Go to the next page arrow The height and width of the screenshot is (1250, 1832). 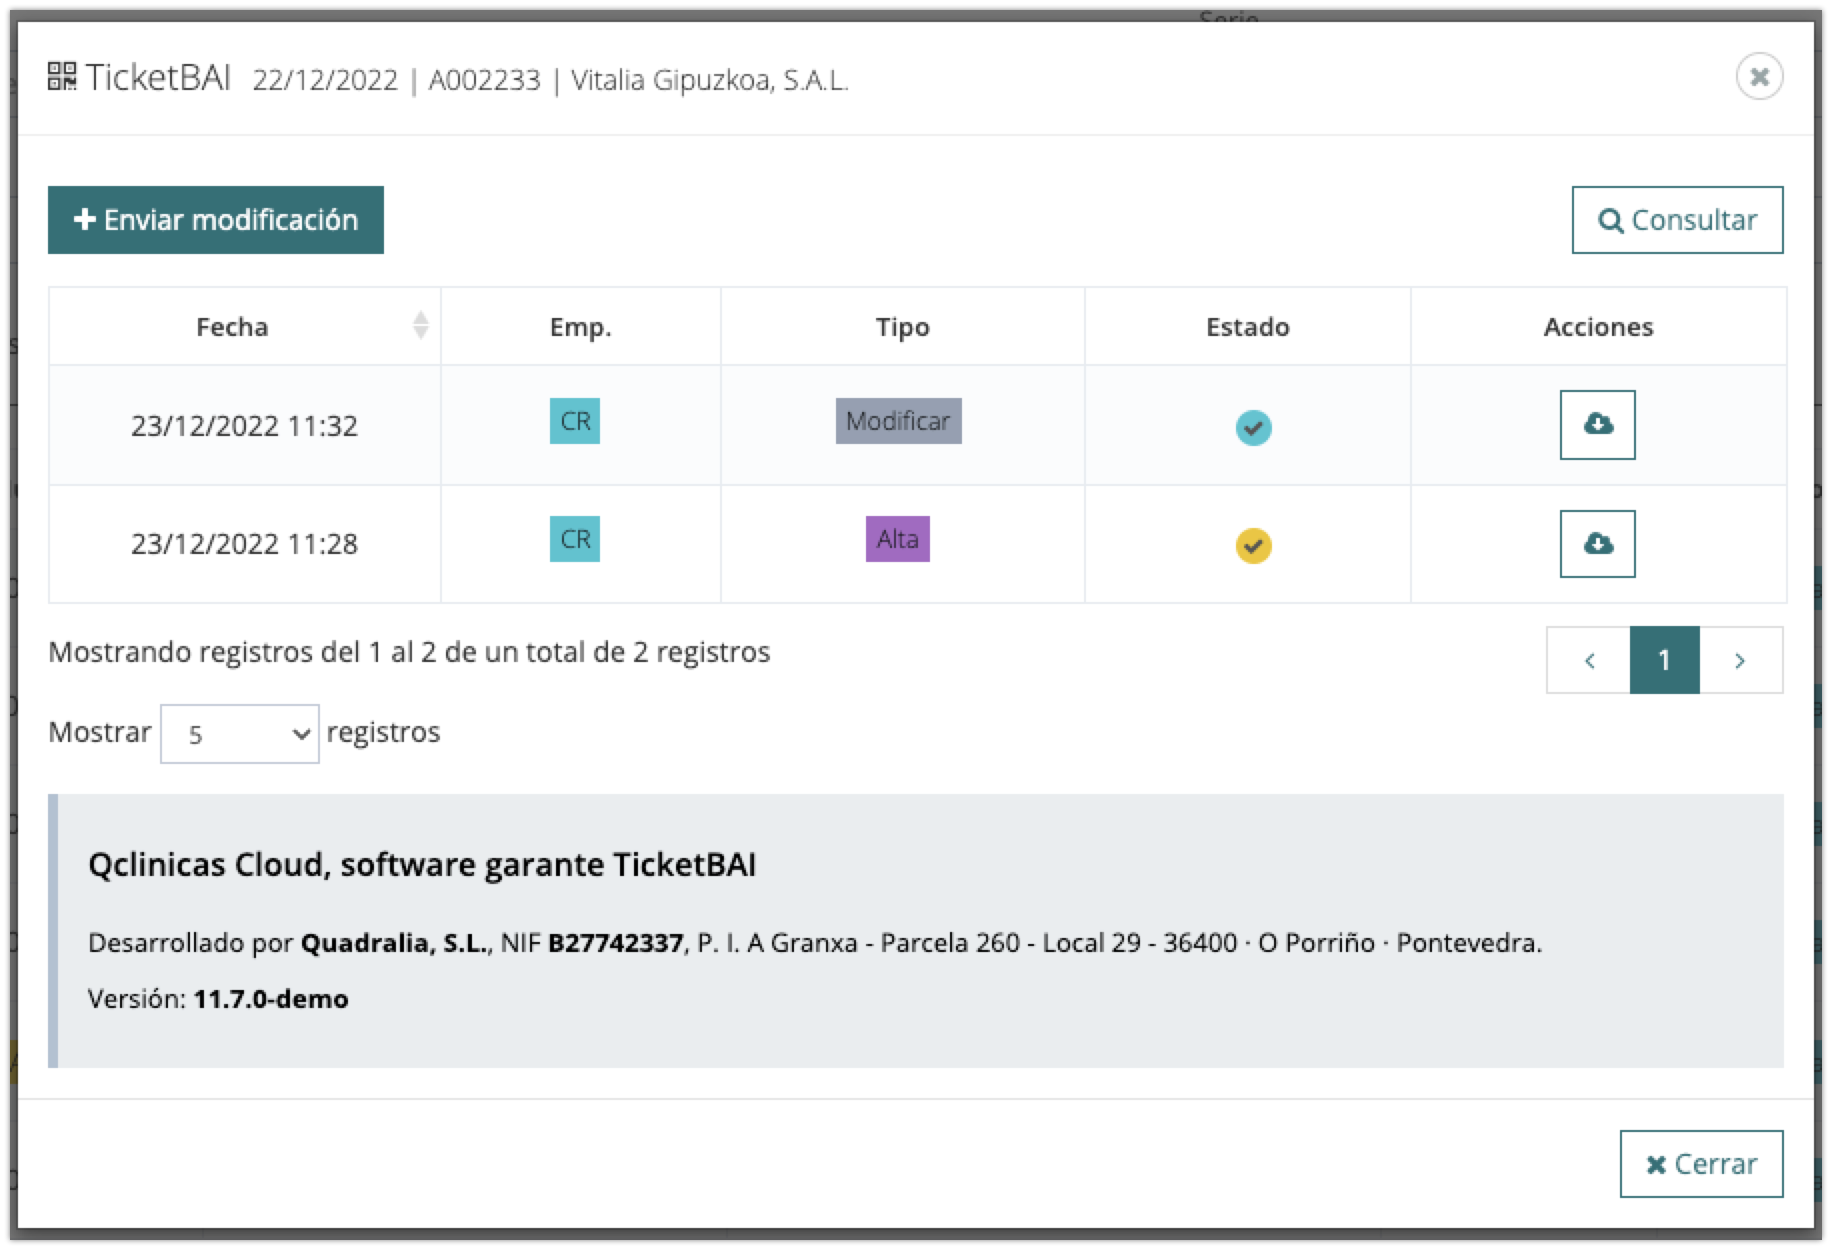pyautogui.click(x=1740, y=660)
